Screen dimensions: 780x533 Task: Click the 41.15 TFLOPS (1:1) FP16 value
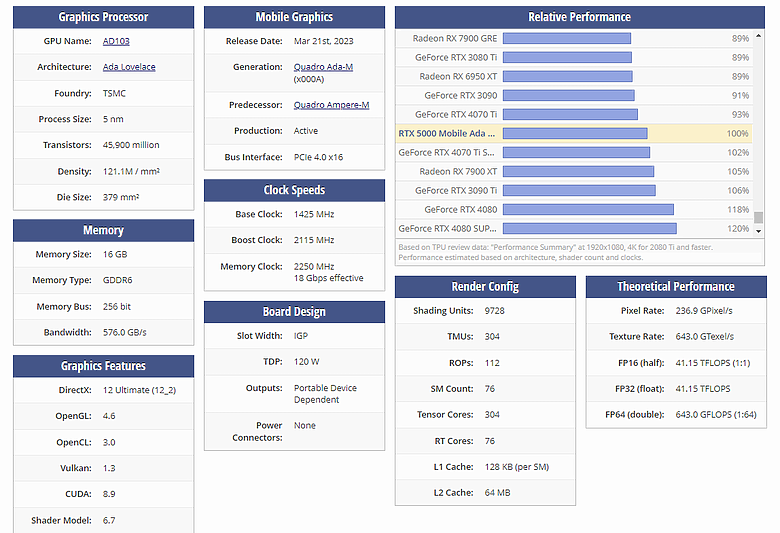click(x=712, y=363)
